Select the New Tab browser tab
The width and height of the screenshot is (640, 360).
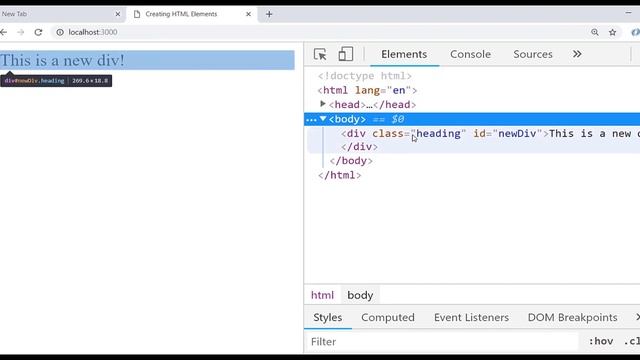pos(61,14)
